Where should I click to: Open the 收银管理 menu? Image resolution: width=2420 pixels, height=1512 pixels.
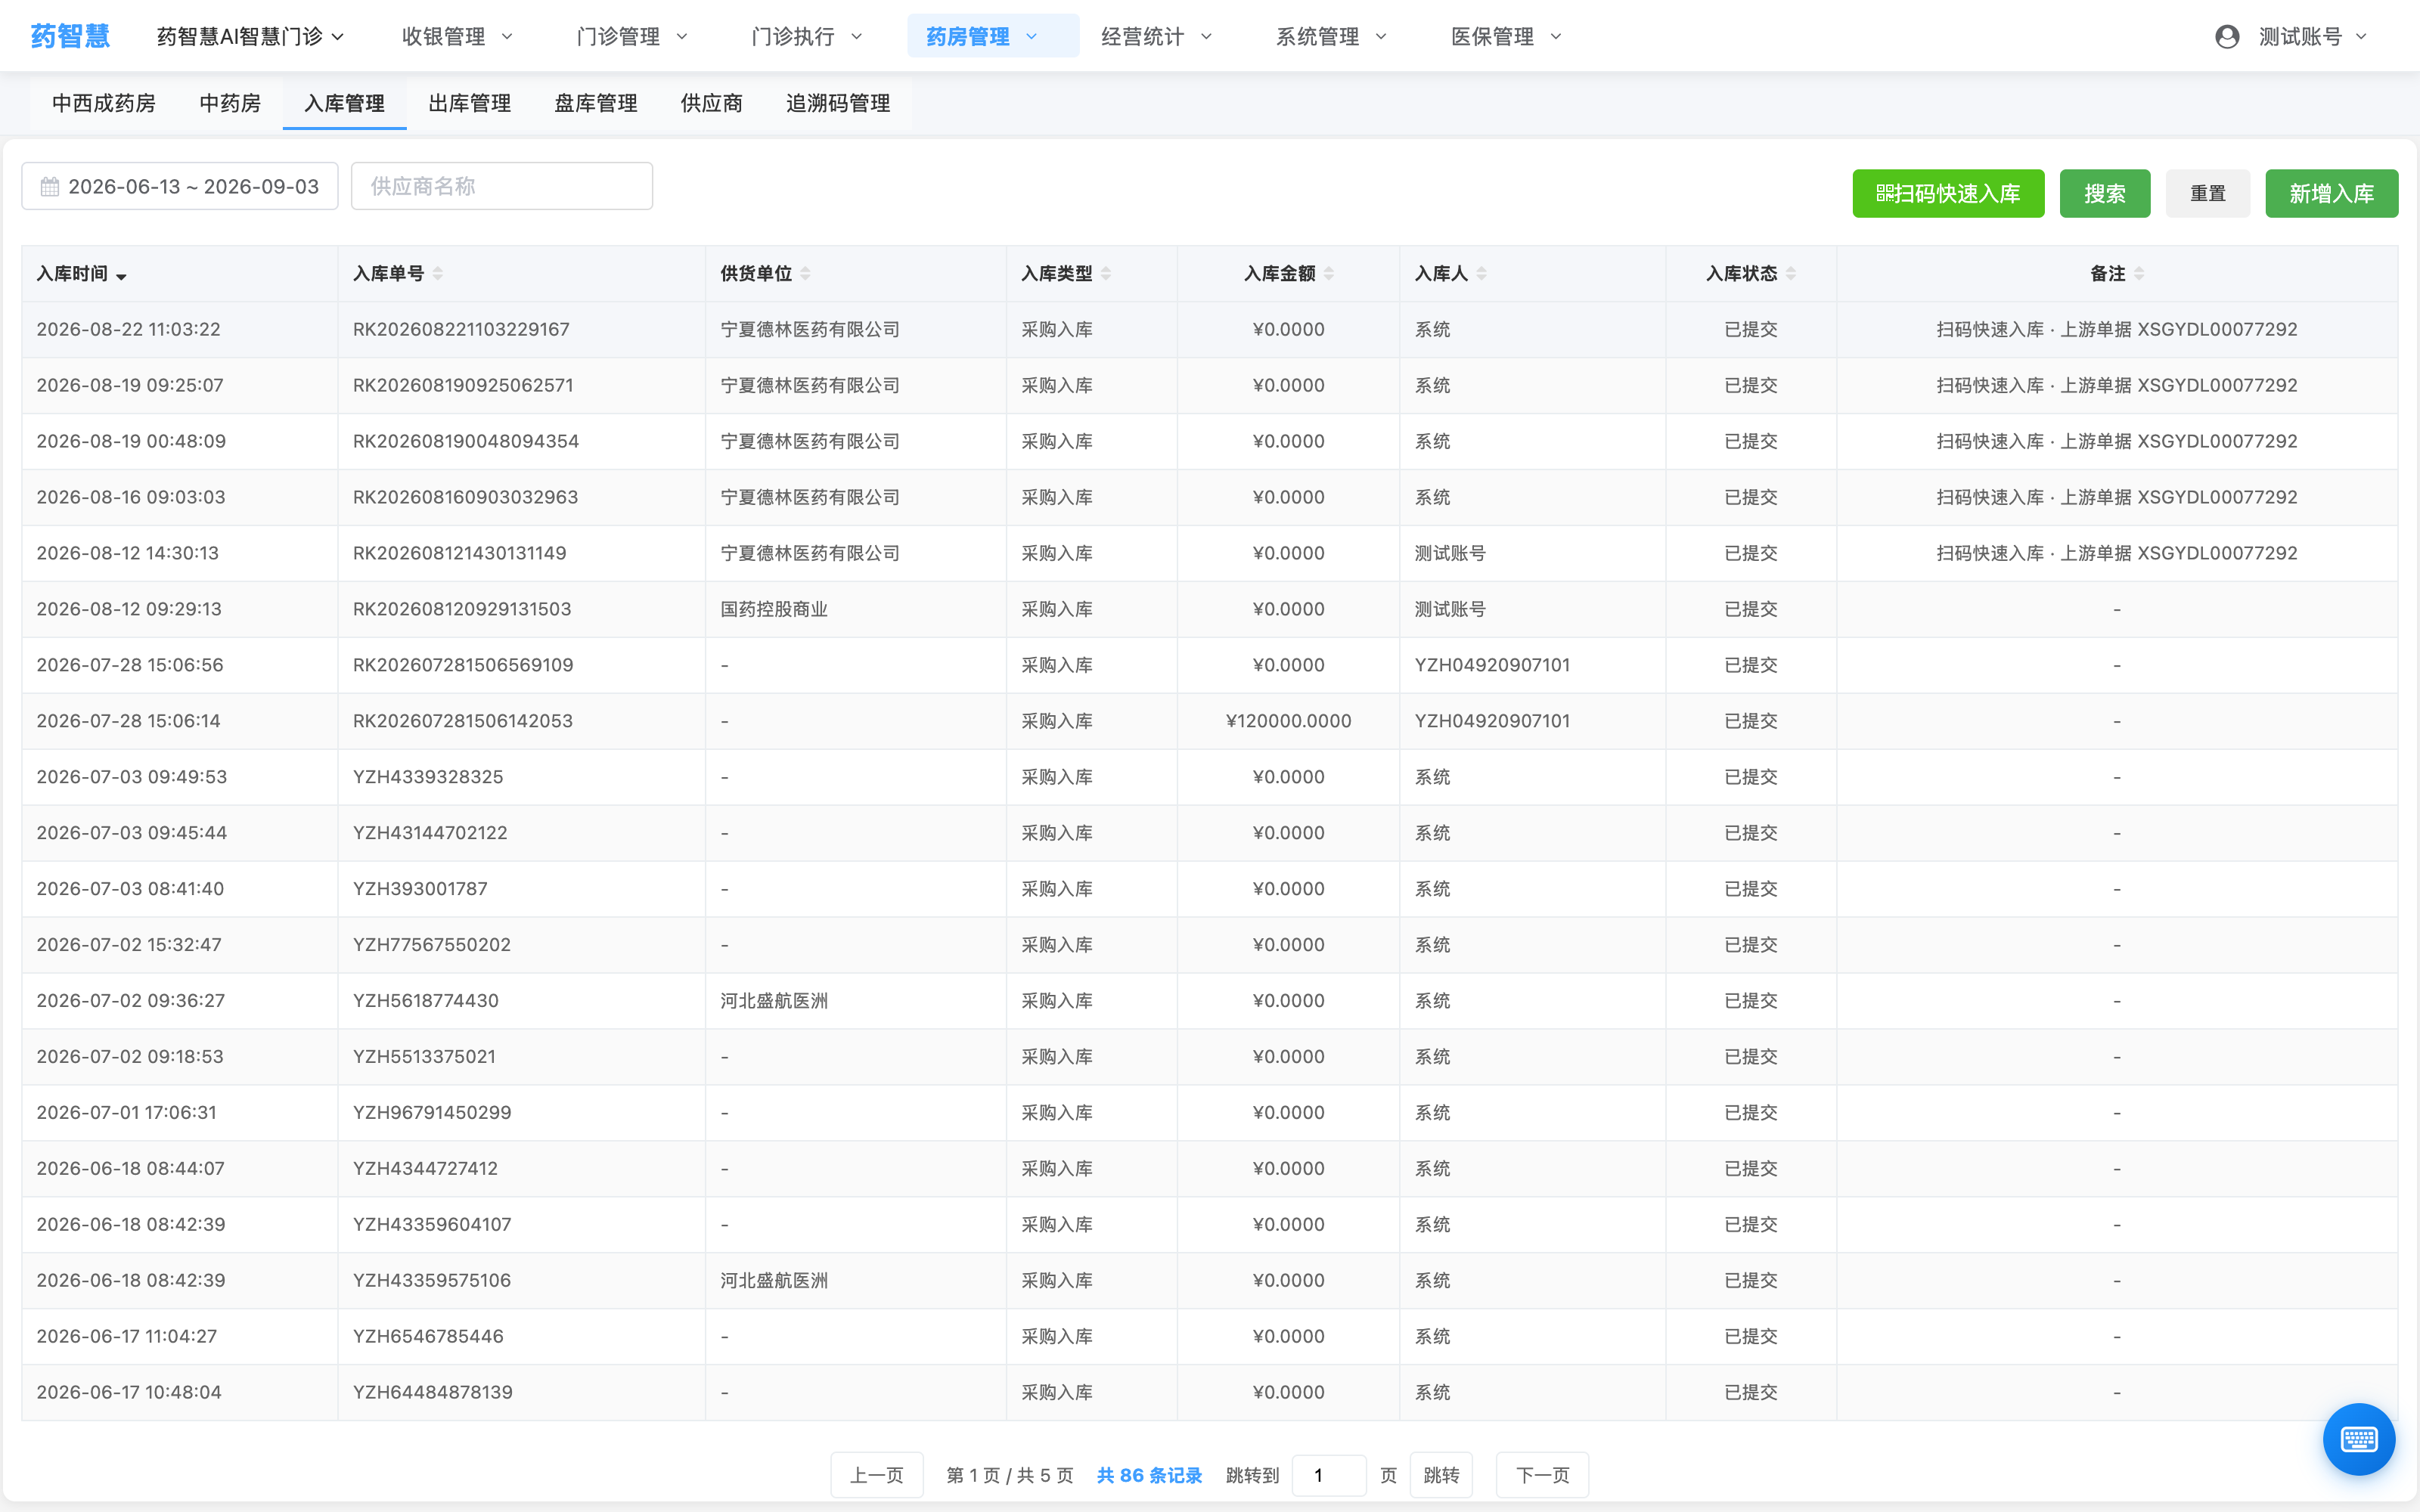coord(457,37)
